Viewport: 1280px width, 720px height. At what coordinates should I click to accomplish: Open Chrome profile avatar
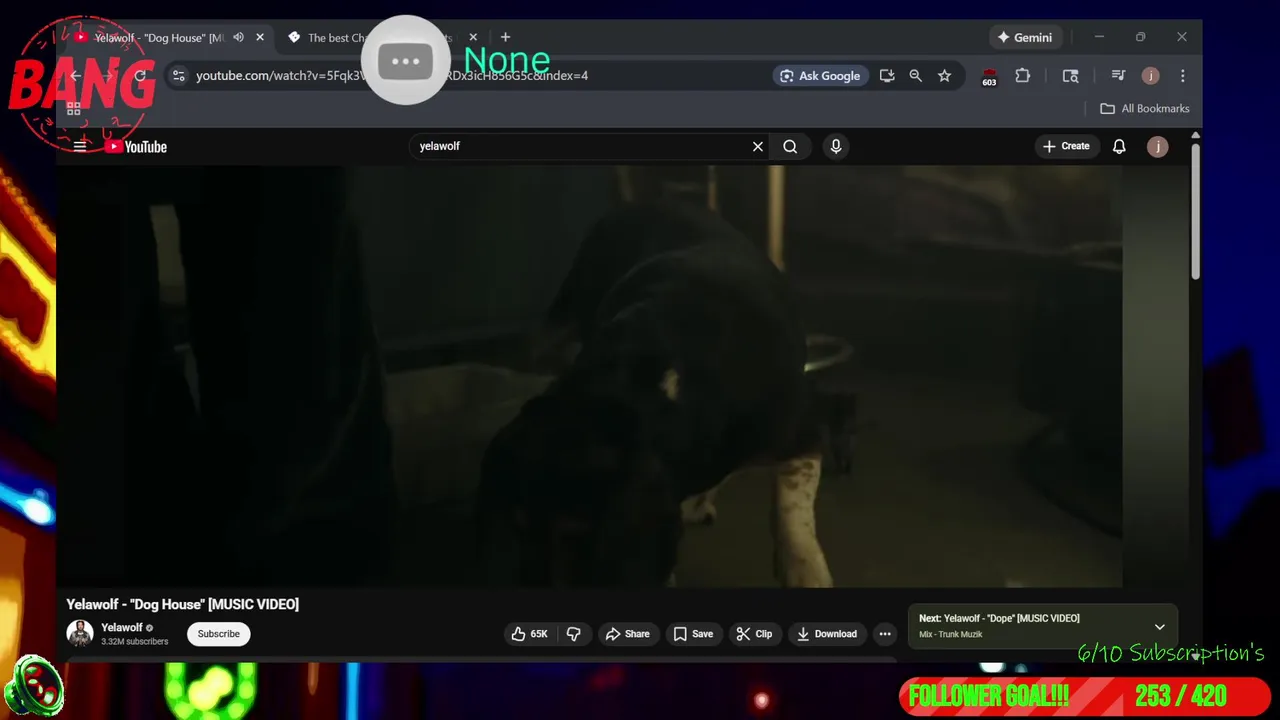(x=1151, y=76)
